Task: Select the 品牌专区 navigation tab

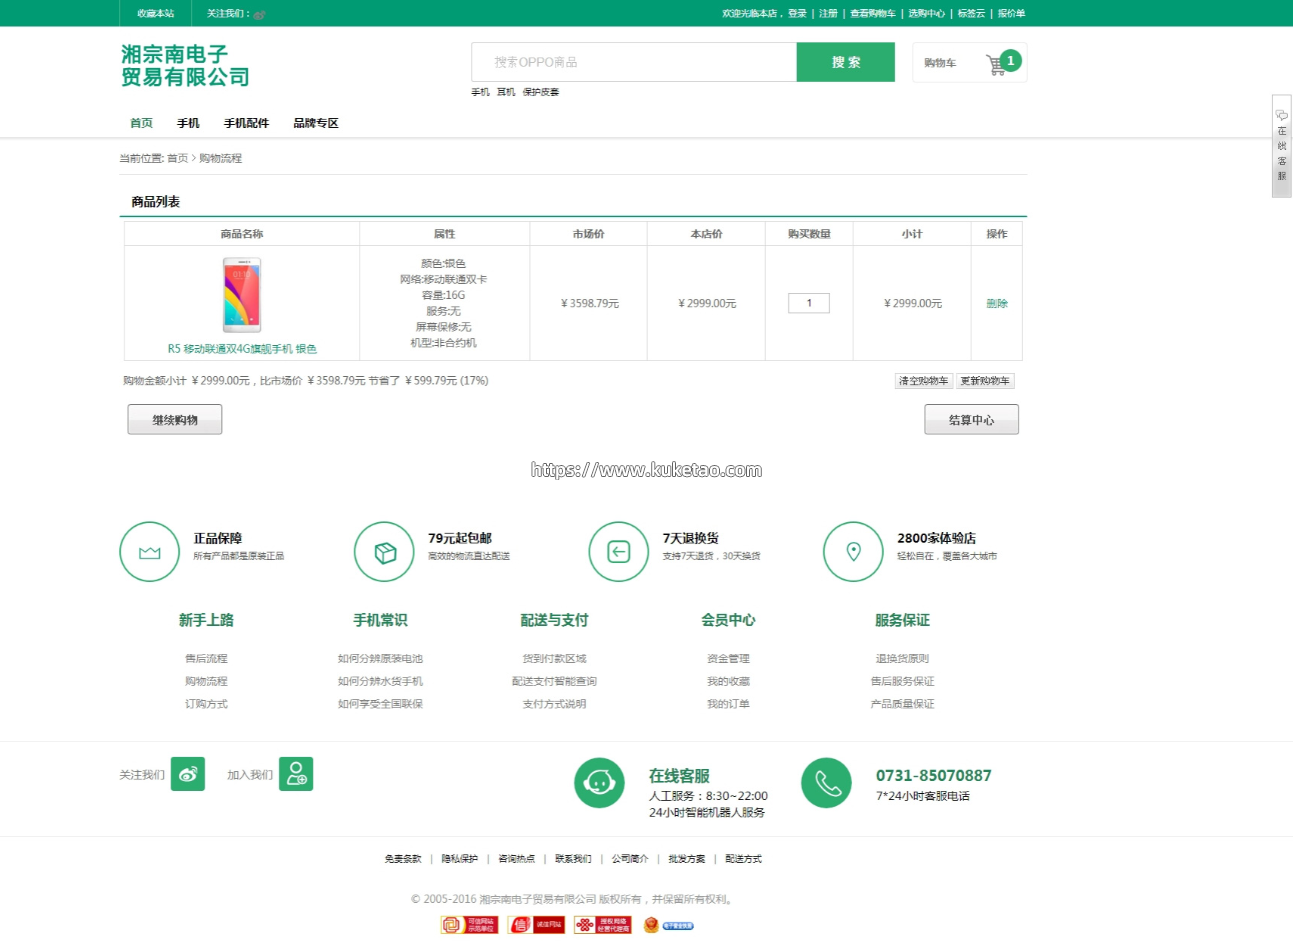Action: [x=316, y=123]
